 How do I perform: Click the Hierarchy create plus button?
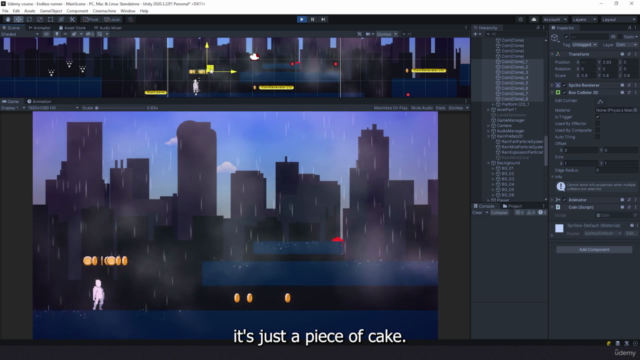(477, 34)
